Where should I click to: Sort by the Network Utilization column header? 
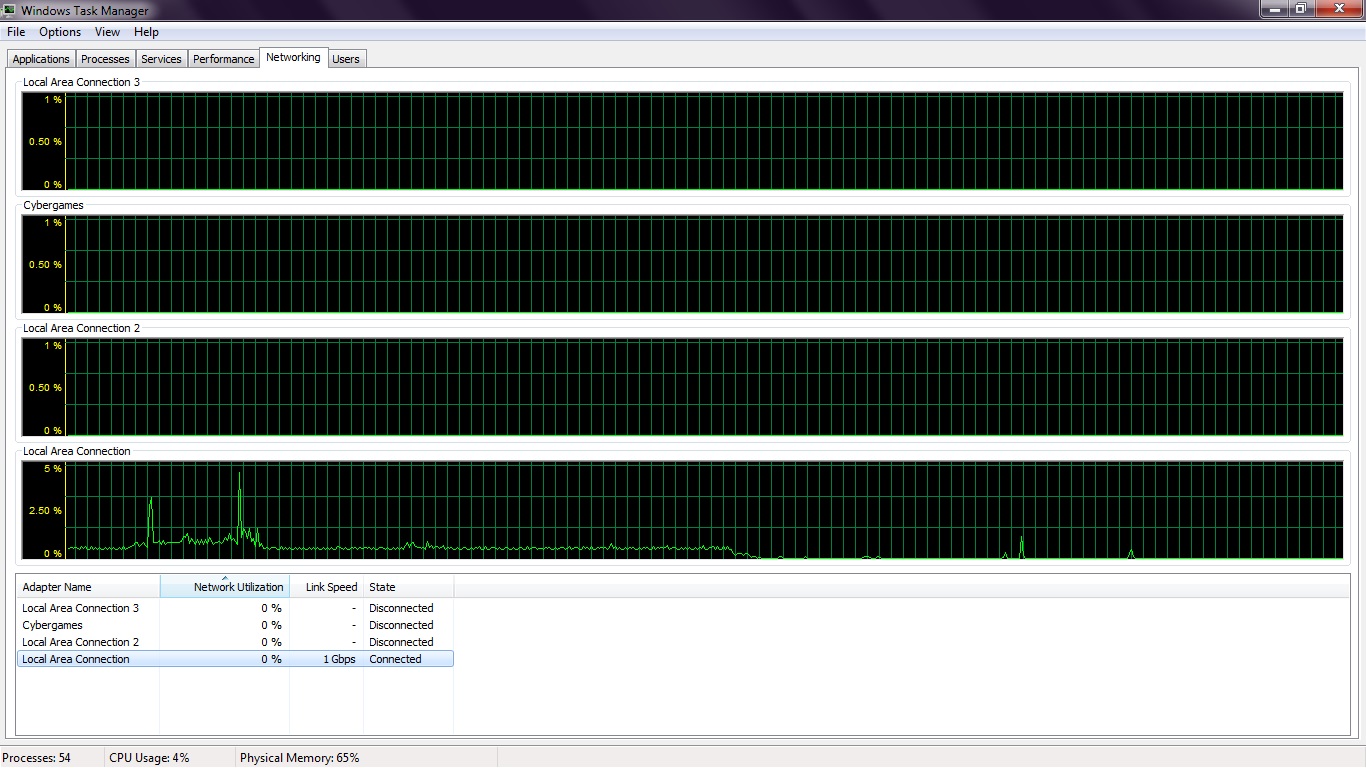pyautogui.click(x=225, y=587)
